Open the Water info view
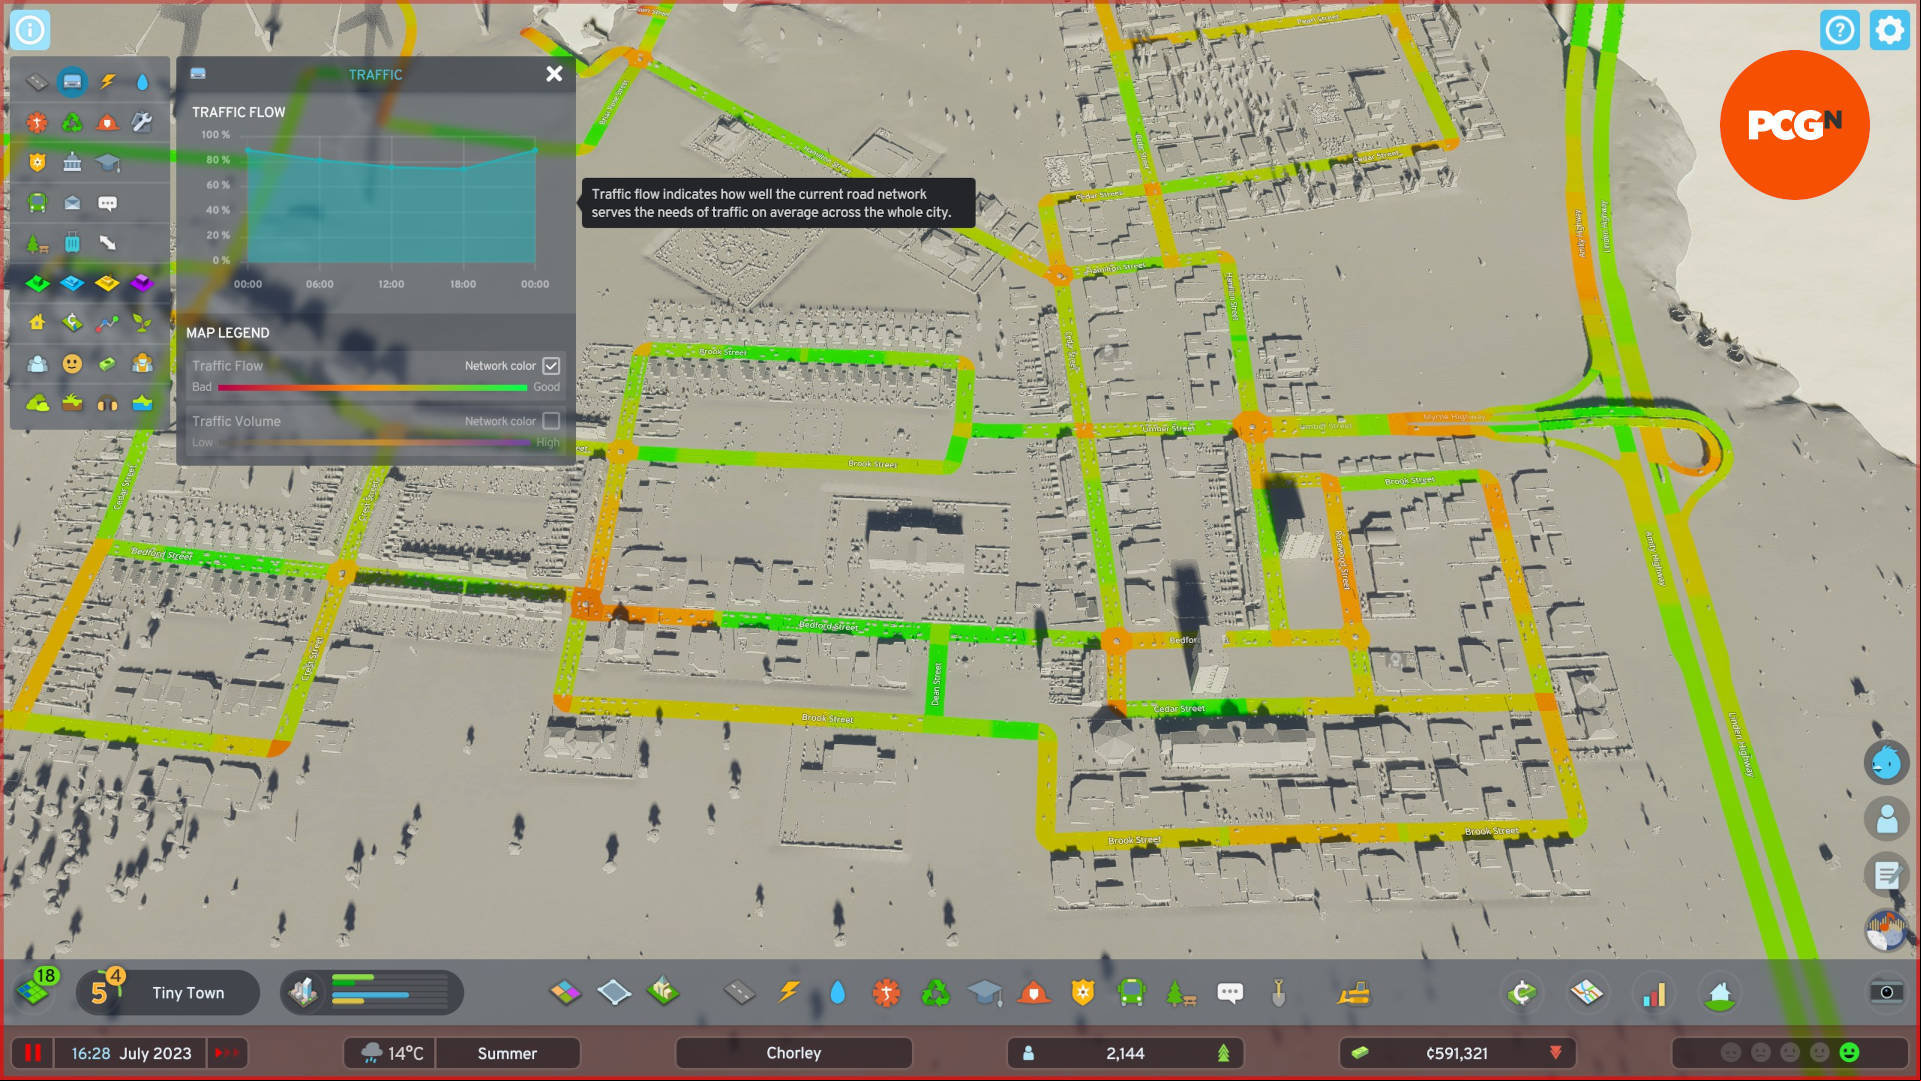1921x1081 pixels. (x=142, y=82)
